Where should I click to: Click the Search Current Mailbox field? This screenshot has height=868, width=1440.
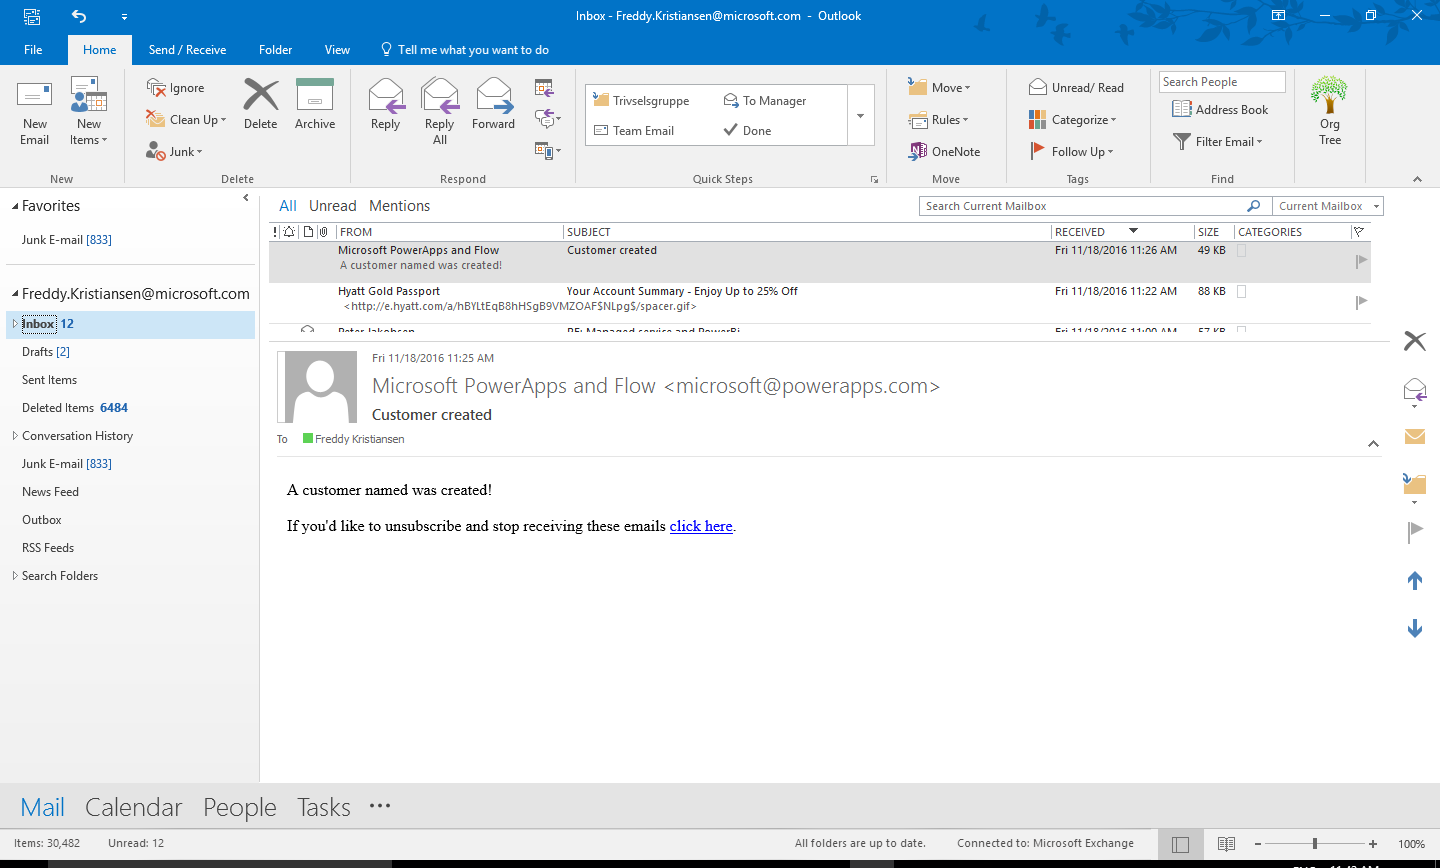pyautogui.click(x=1080, y=206)
